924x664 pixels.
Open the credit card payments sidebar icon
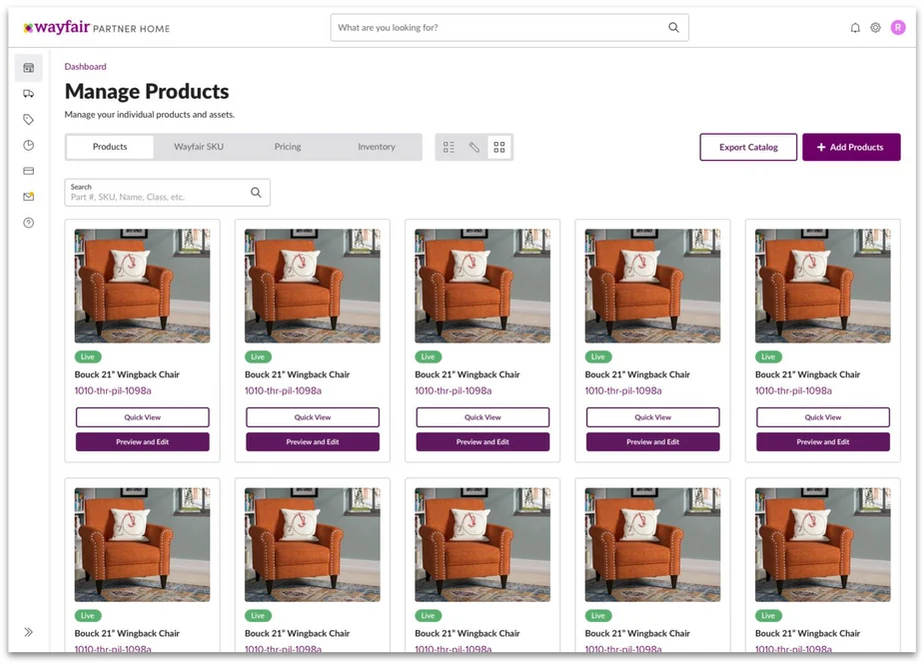[x=28, y=171]
